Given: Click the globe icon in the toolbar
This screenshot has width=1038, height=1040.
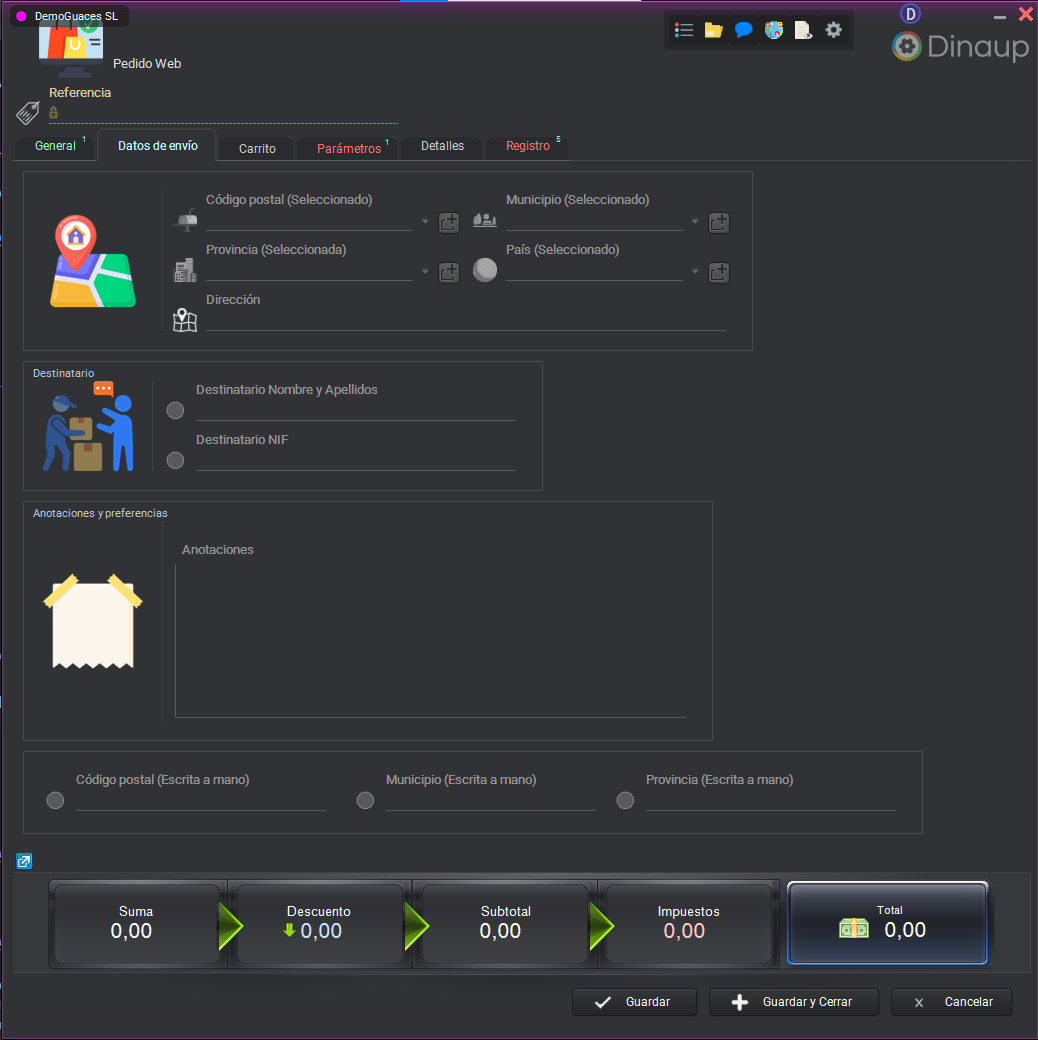Looking at the screenshot, I should tap(773, 30).
